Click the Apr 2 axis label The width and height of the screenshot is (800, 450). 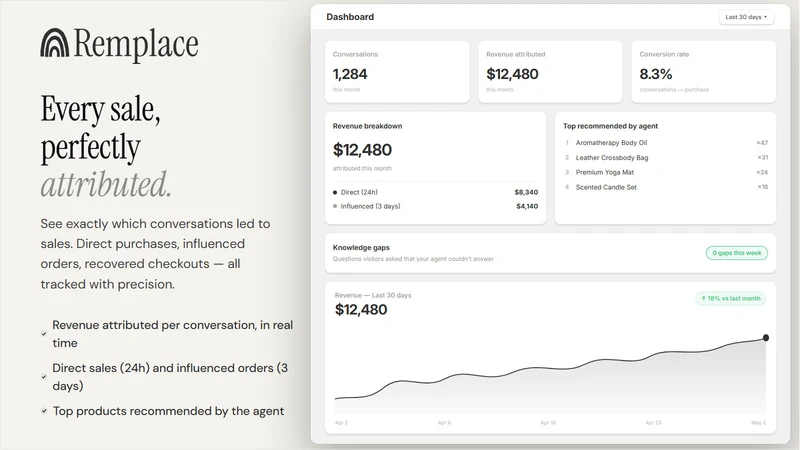tap(341, 423)
